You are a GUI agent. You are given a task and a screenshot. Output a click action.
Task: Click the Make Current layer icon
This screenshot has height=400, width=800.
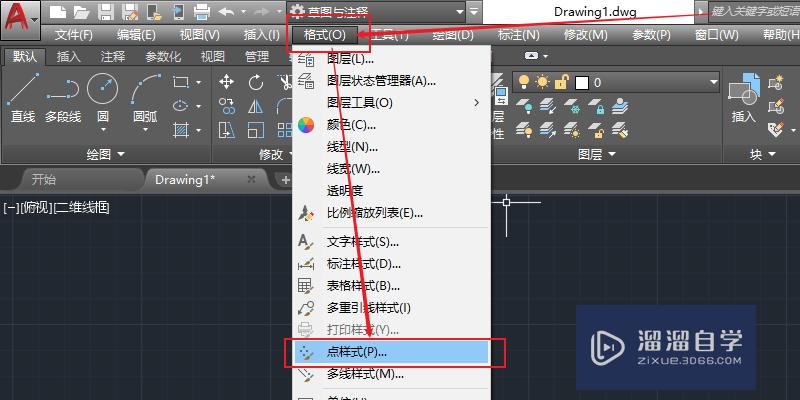click(x=619, y=106)
